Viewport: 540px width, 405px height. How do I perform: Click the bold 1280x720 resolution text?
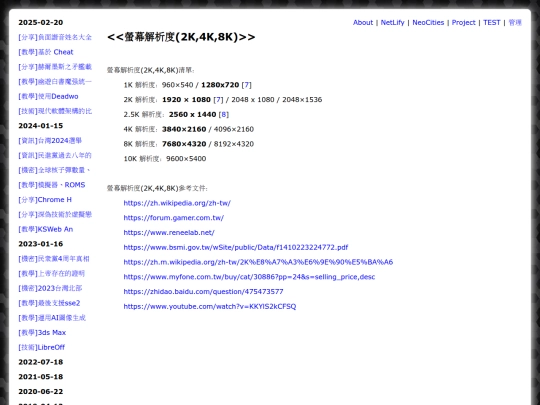(x=220, y=85)
